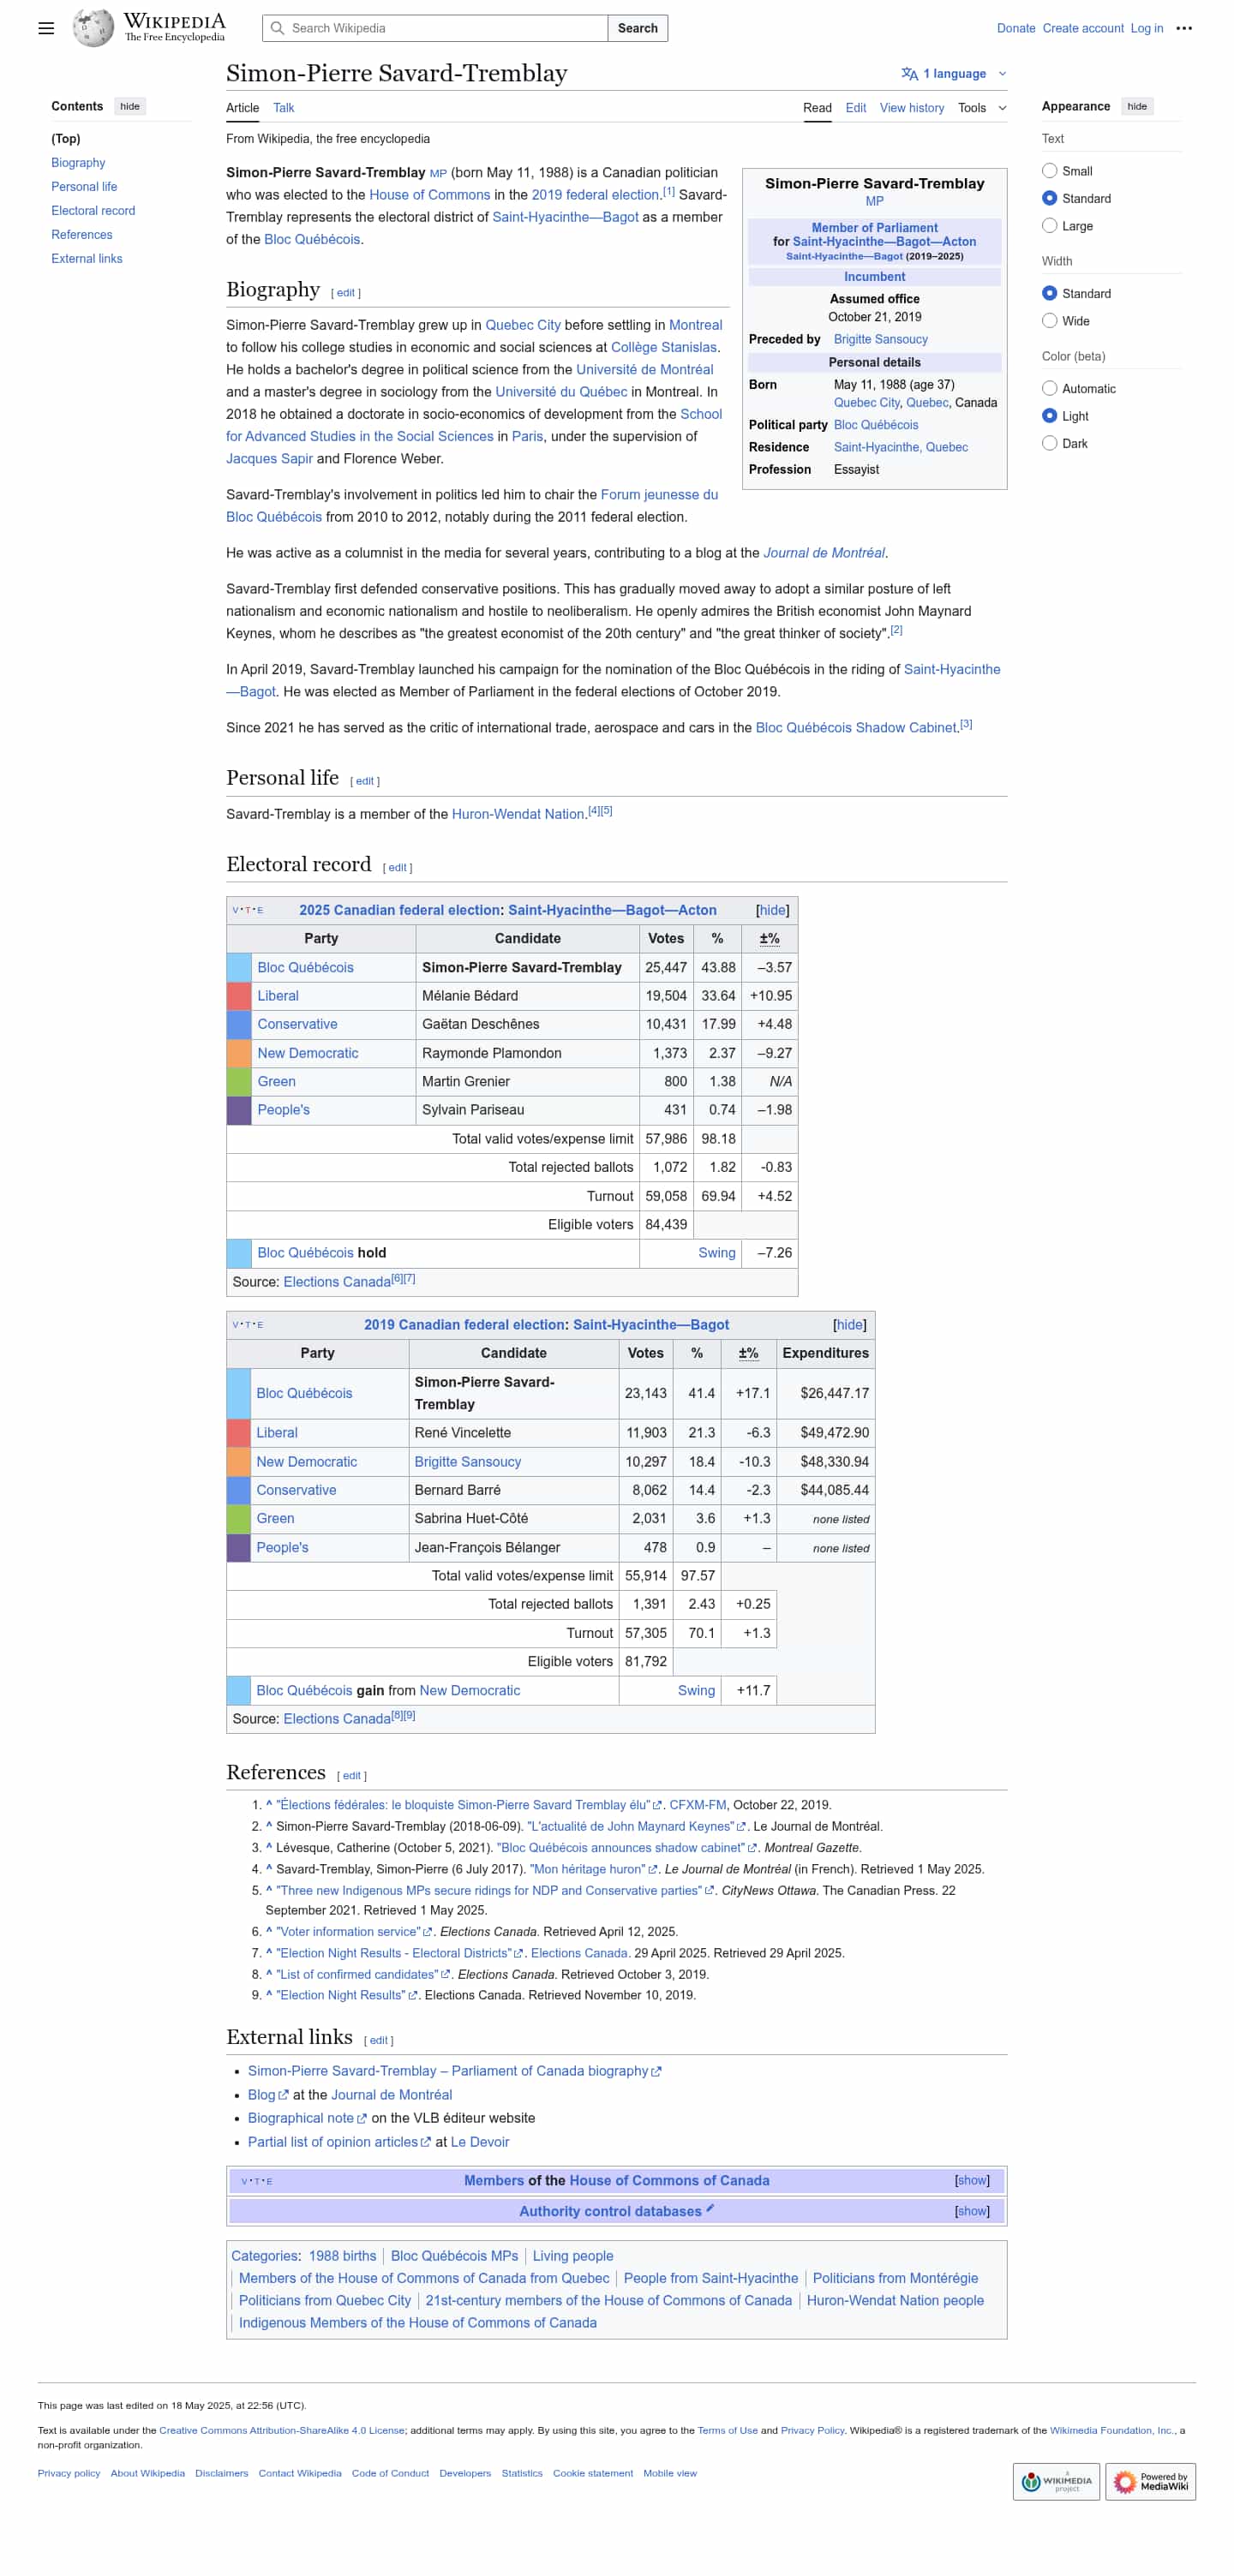Collapse the 2025 election results table

(x=772, y=910)
